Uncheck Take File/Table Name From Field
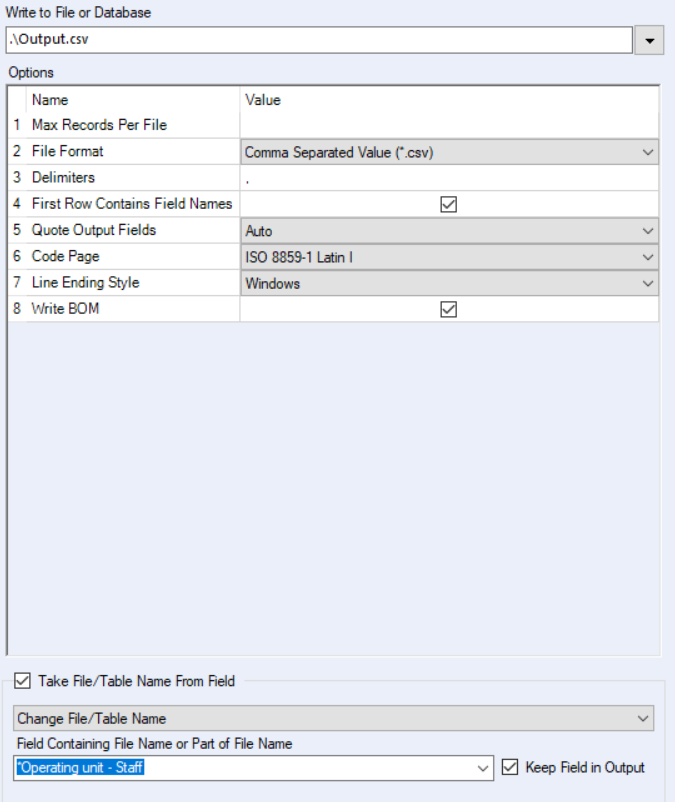The width and height of the screenshot is (675, 802). click(x=23, y=681)
